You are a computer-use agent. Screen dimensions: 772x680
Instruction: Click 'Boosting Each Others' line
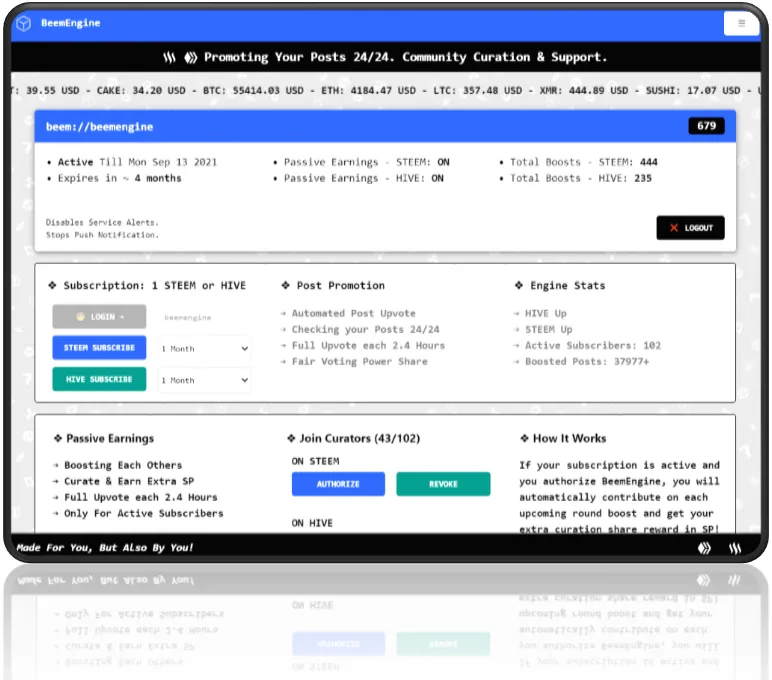point(123,465)
